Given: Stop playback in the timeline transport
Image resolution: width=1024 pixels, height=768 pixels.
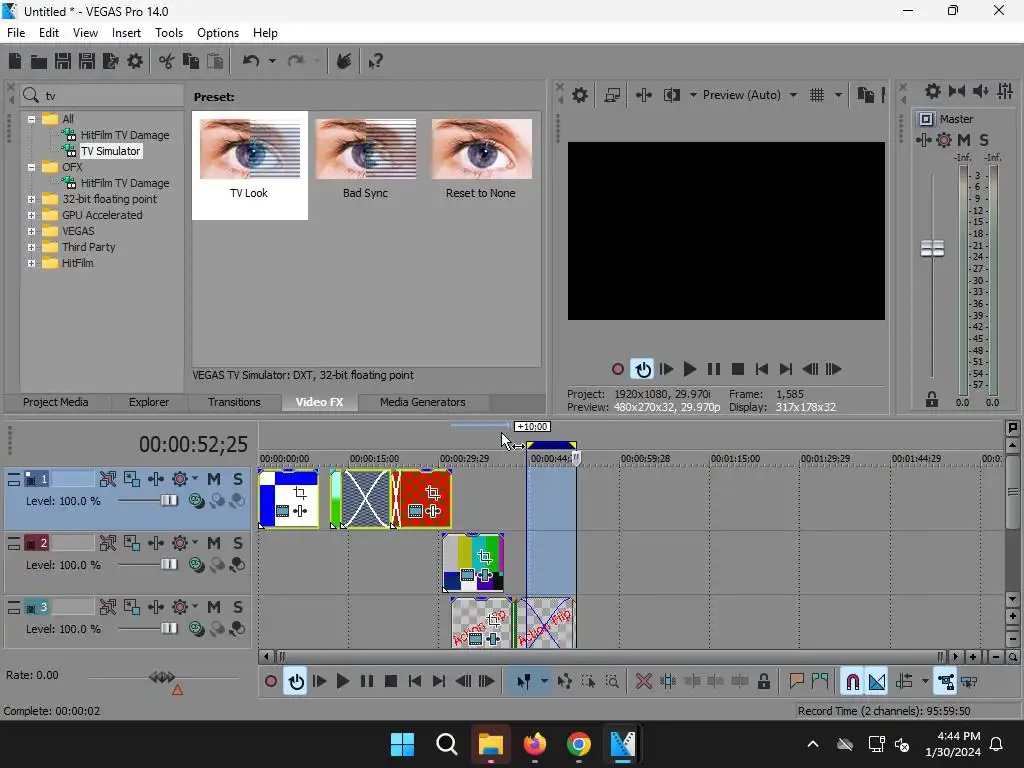Looking at the screenshot, I should point(391,681).
